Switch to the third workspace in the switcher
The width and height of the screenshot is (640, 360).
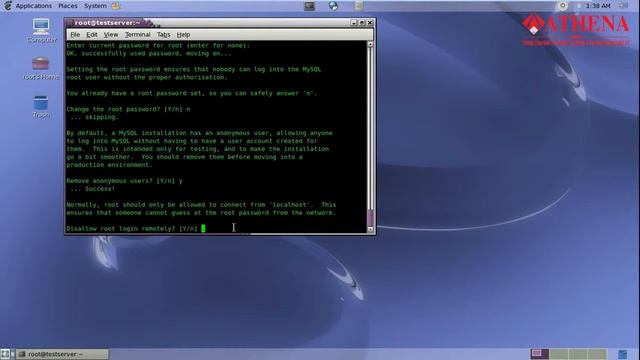point(578,353)
